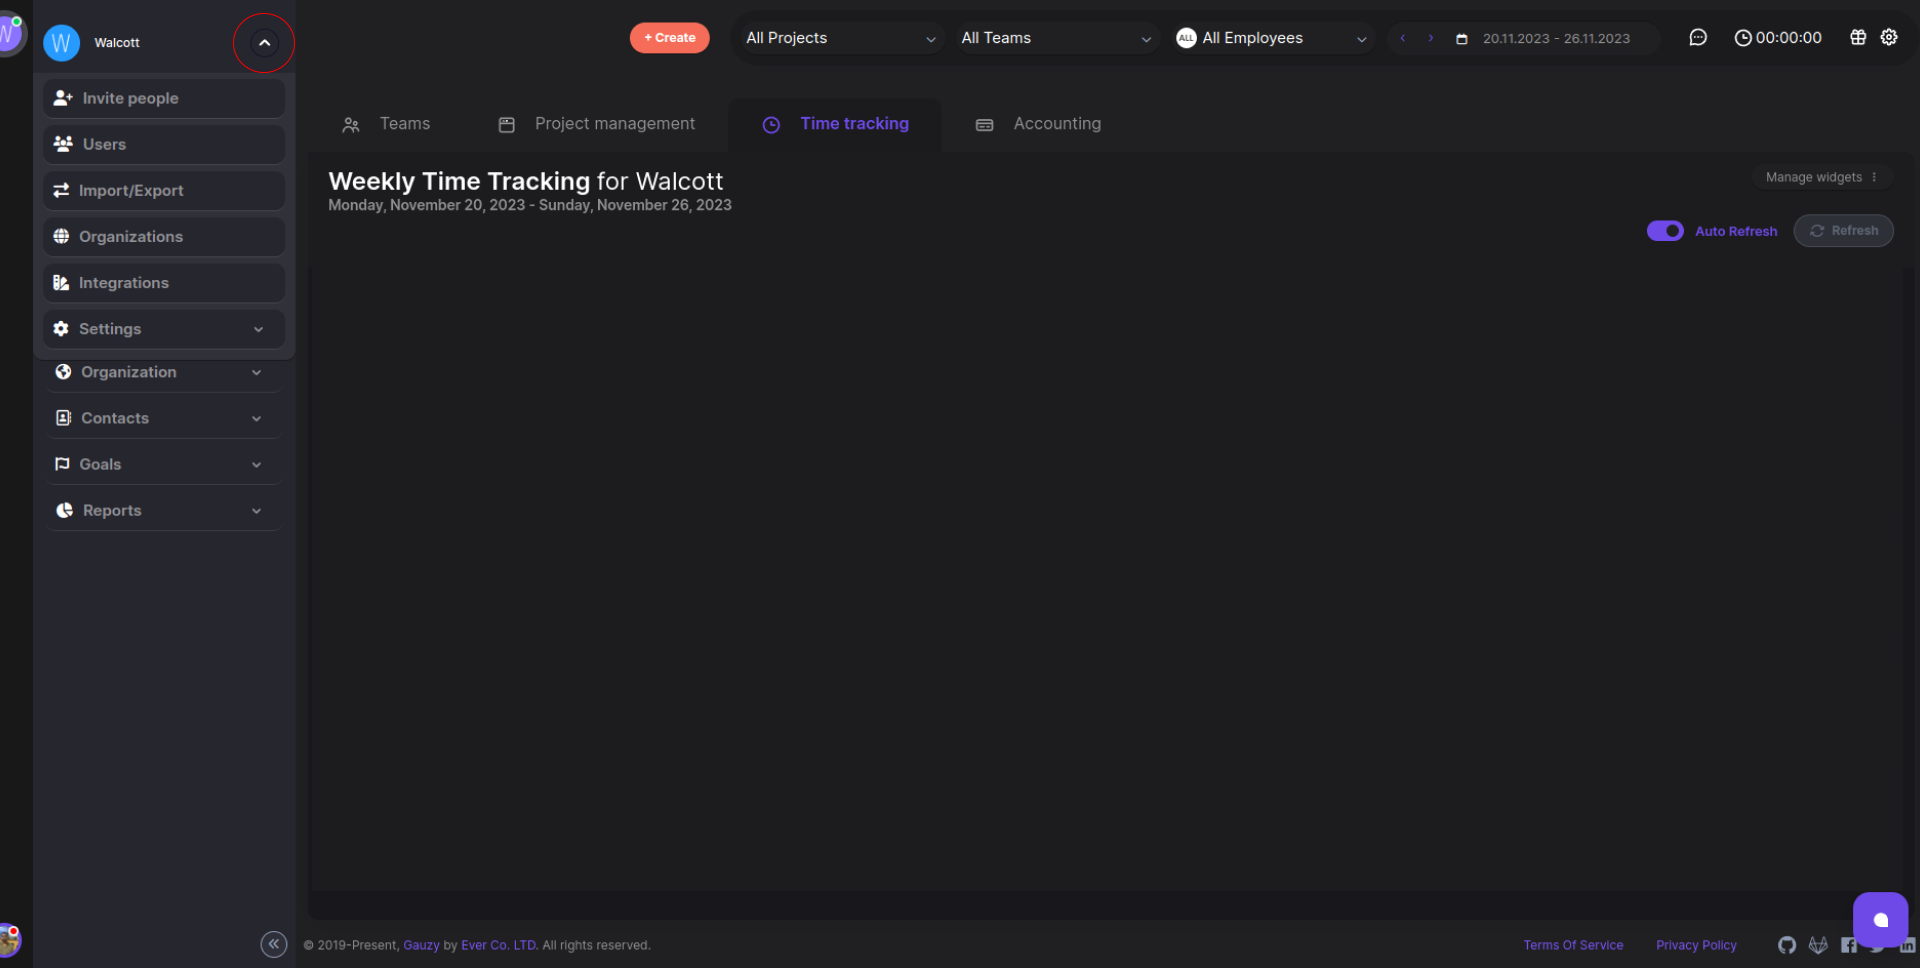1920x968 pixels.
Task: Open the calendar date picker icon
Action: 1462,39
